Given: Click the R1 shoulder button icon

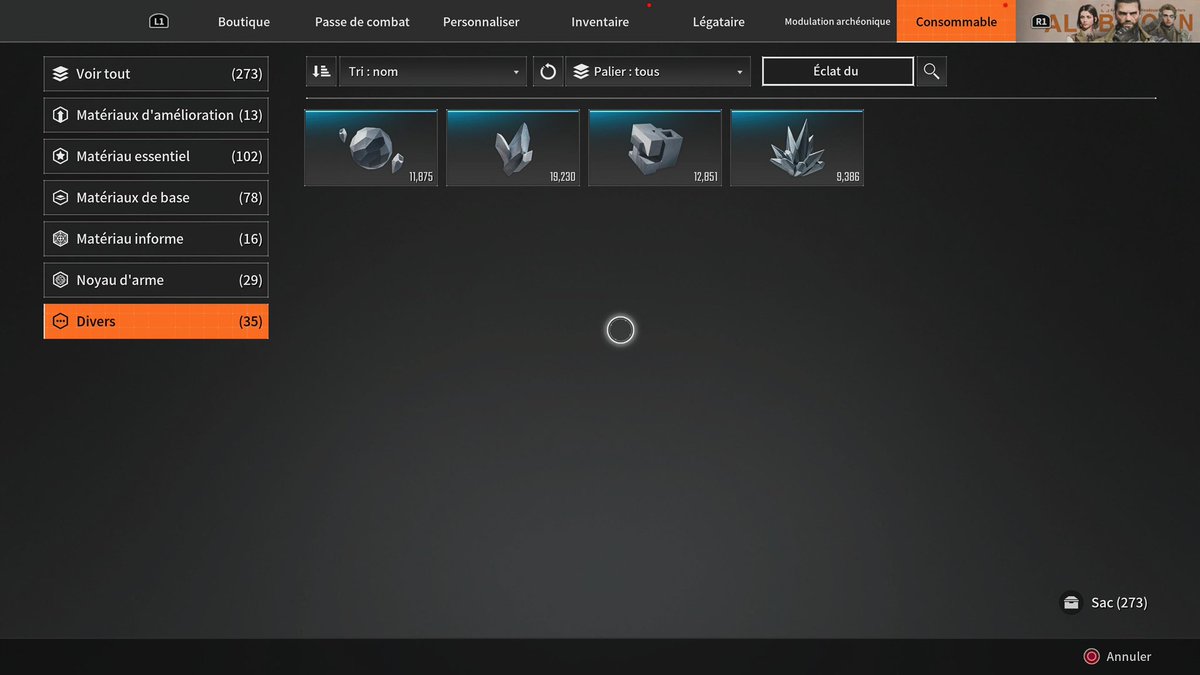Looking at the screenshot, I should tap(1041, 21).
